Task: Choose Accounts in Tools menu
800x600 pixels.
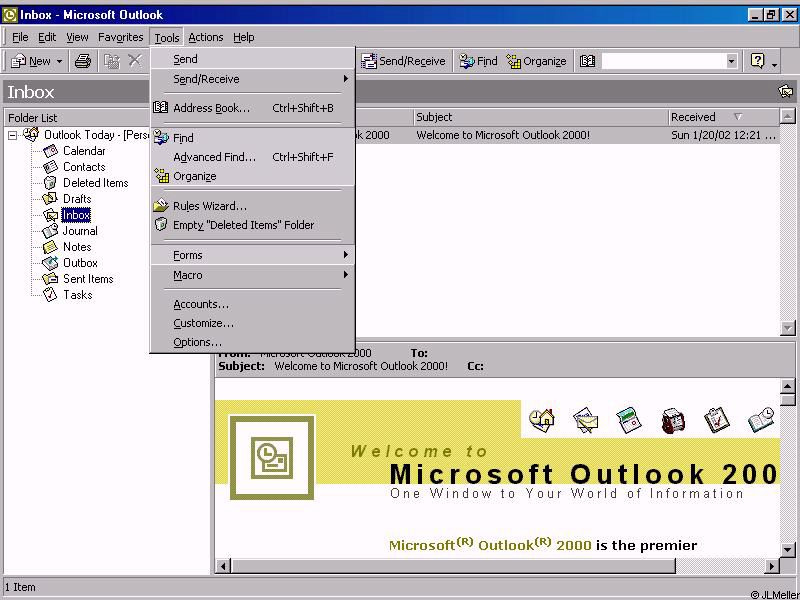Action: [x=253, y=304]
